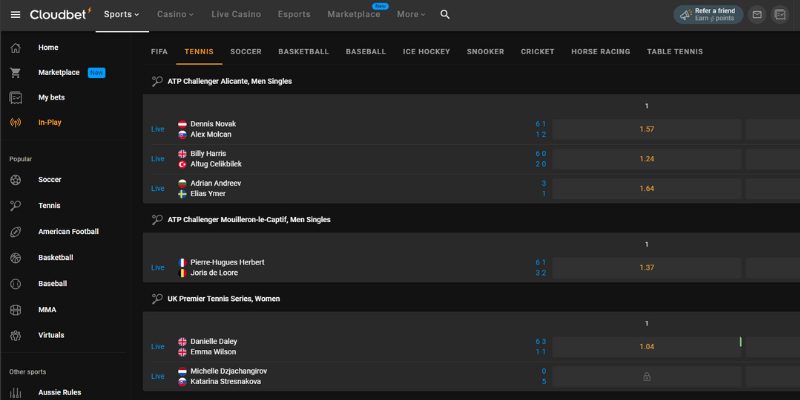The image size is (800, 400).
Task: Click the Baseball sidebar icon
Action: click(x=16, y=284)
